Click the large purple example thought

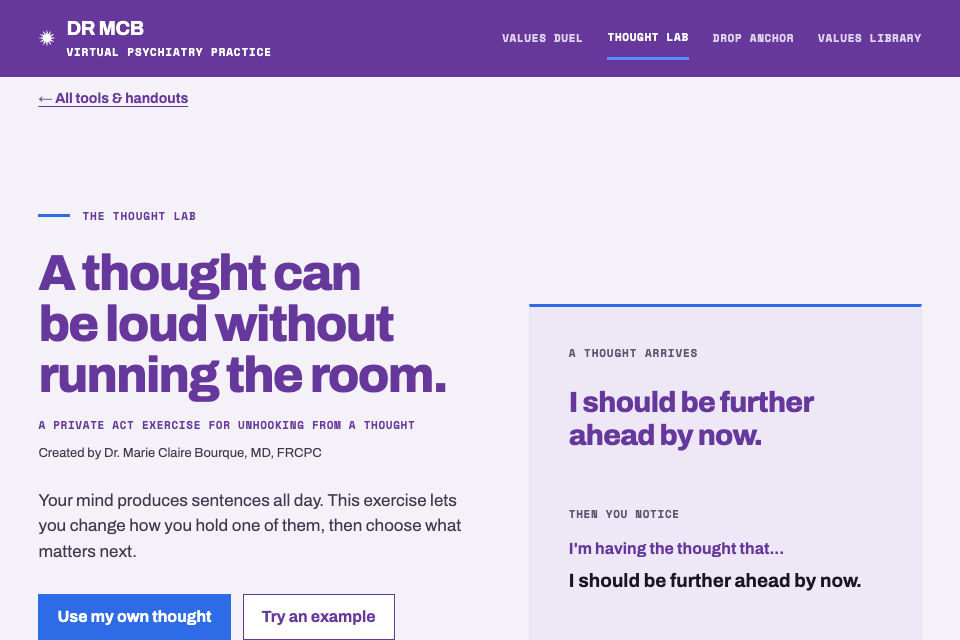pos(691,419)
